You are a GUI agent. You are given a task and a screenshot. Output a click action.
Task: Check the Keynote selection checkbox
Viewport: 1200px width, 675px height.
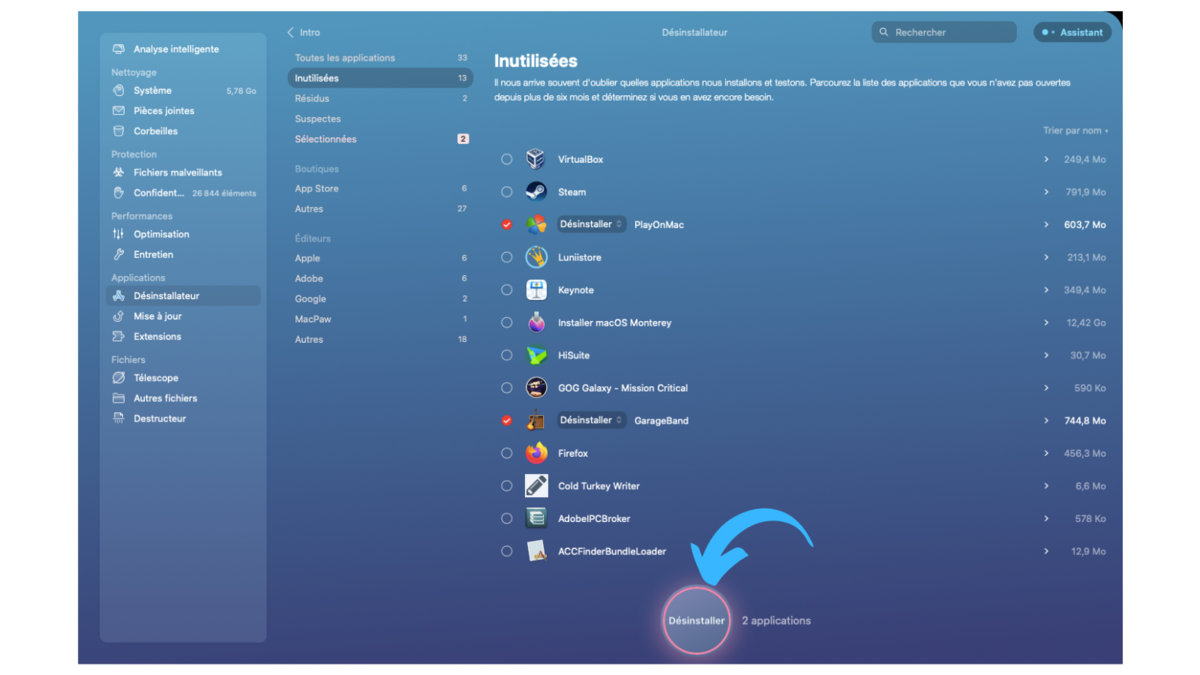pyautogui.click(x=507, y=290)
